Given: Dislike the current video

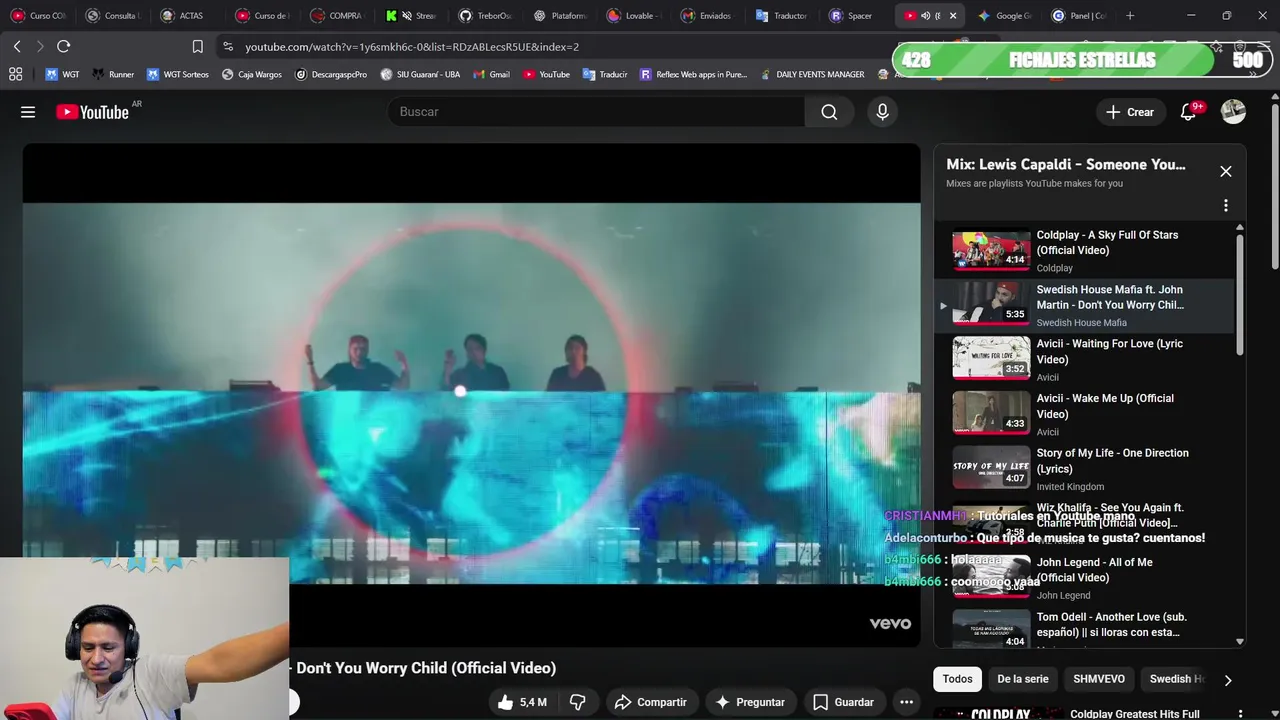Looking at the screenshot, I should (x=578, y=702).
